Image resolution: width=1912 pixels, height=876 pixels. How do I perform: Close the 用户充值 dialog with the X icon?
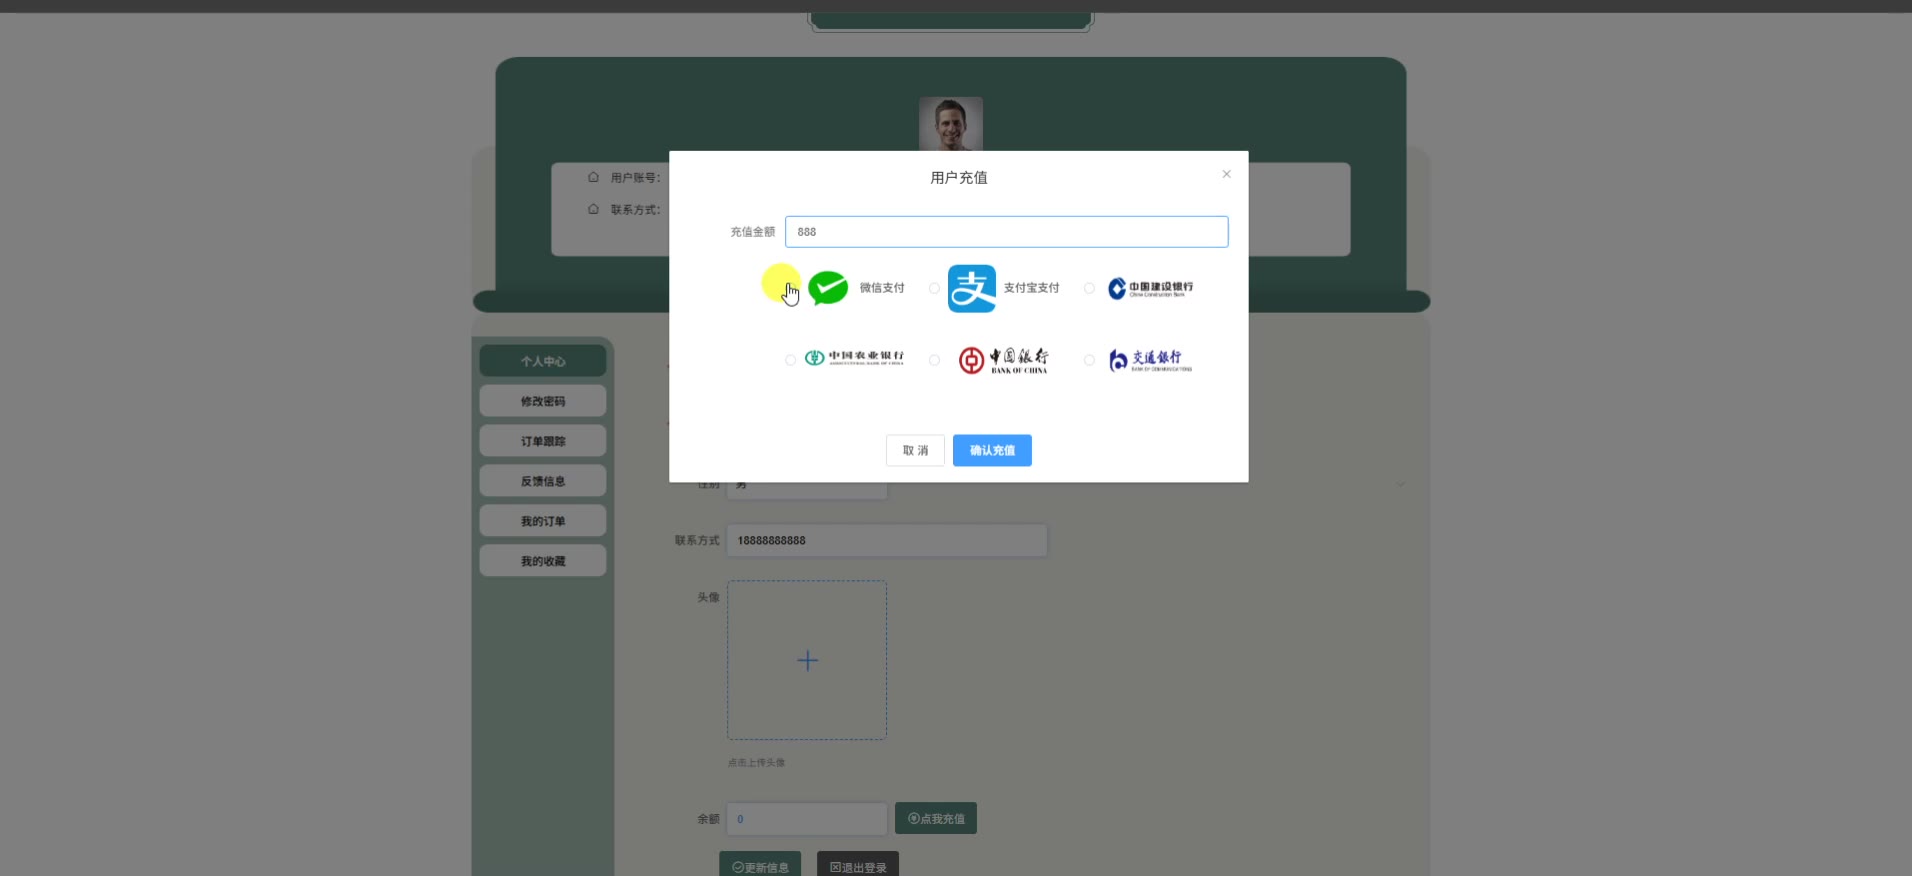[1226, 174]
